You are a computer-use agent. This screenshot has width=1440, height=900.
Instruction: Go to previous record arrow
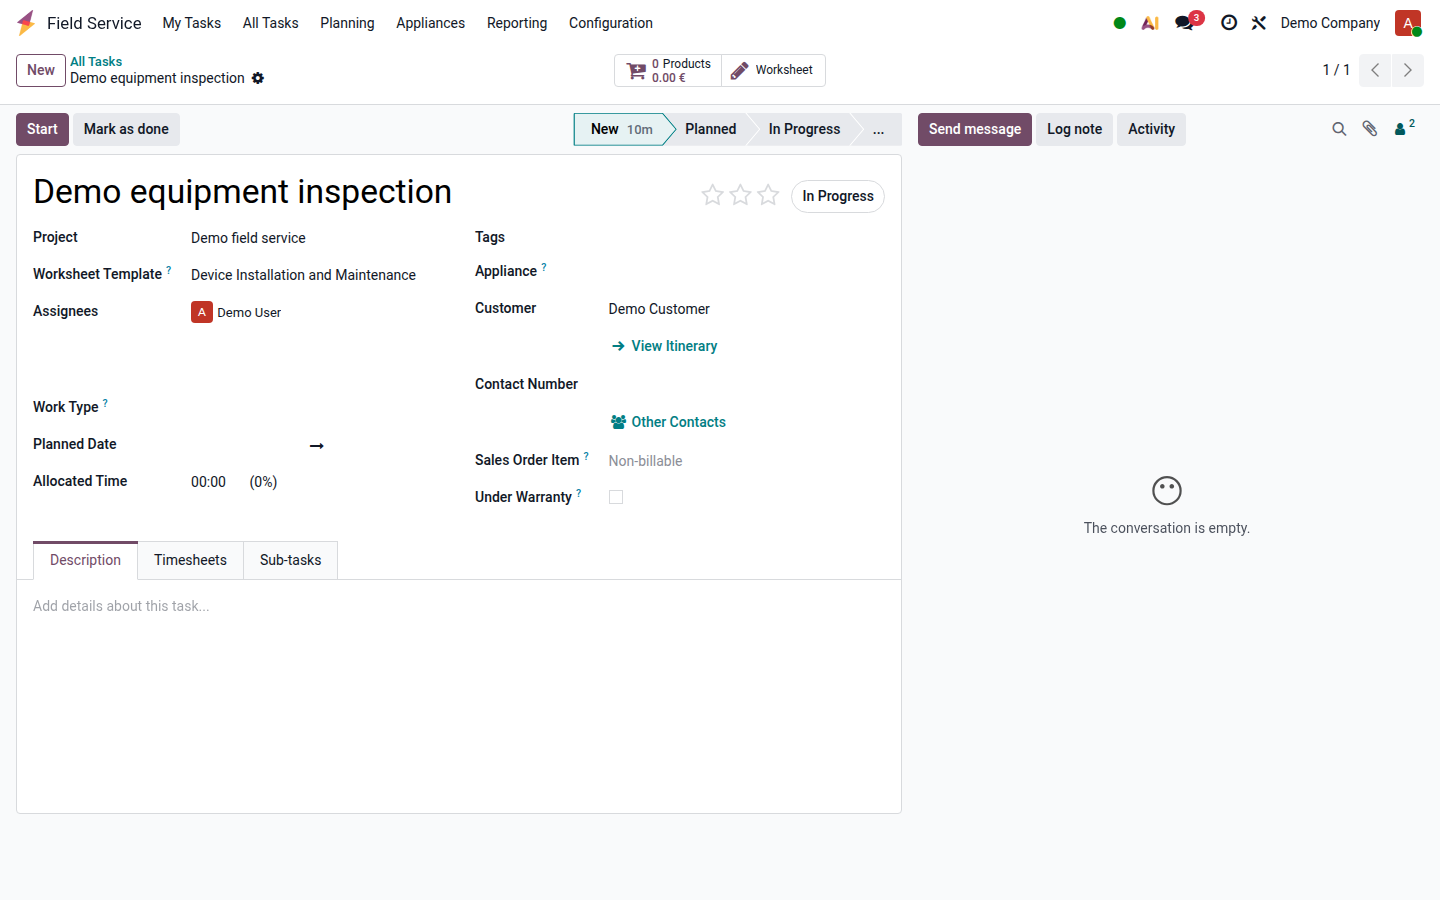pyautogui.click(x=1375, y=70)
